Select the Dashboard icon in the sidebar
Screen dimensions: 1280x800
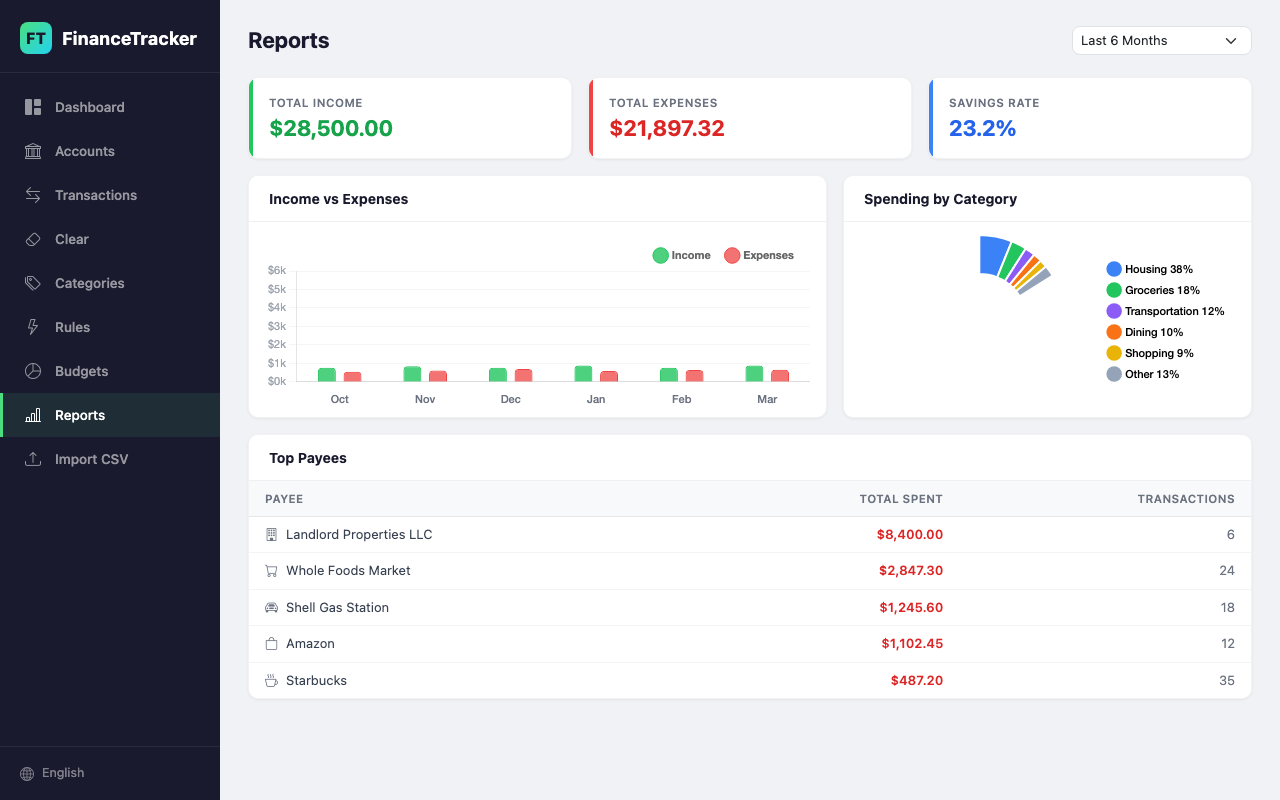[x=33, y=107]
